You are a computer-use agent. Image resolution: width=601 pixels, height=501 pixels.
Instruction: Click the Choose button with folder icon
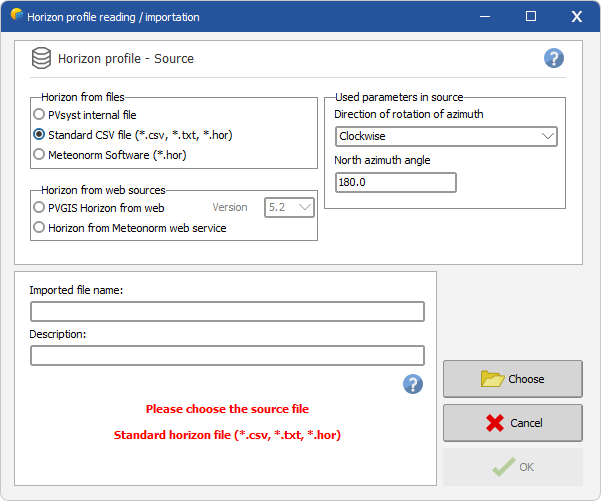click(x=513, y=379)
